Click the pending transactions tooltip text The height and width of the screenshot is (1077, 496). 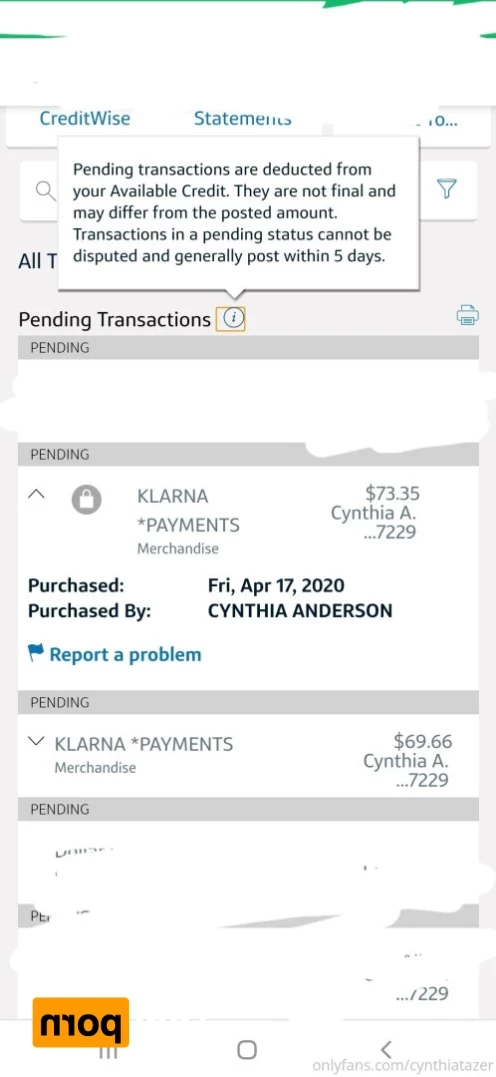click(x=233, y=213)
